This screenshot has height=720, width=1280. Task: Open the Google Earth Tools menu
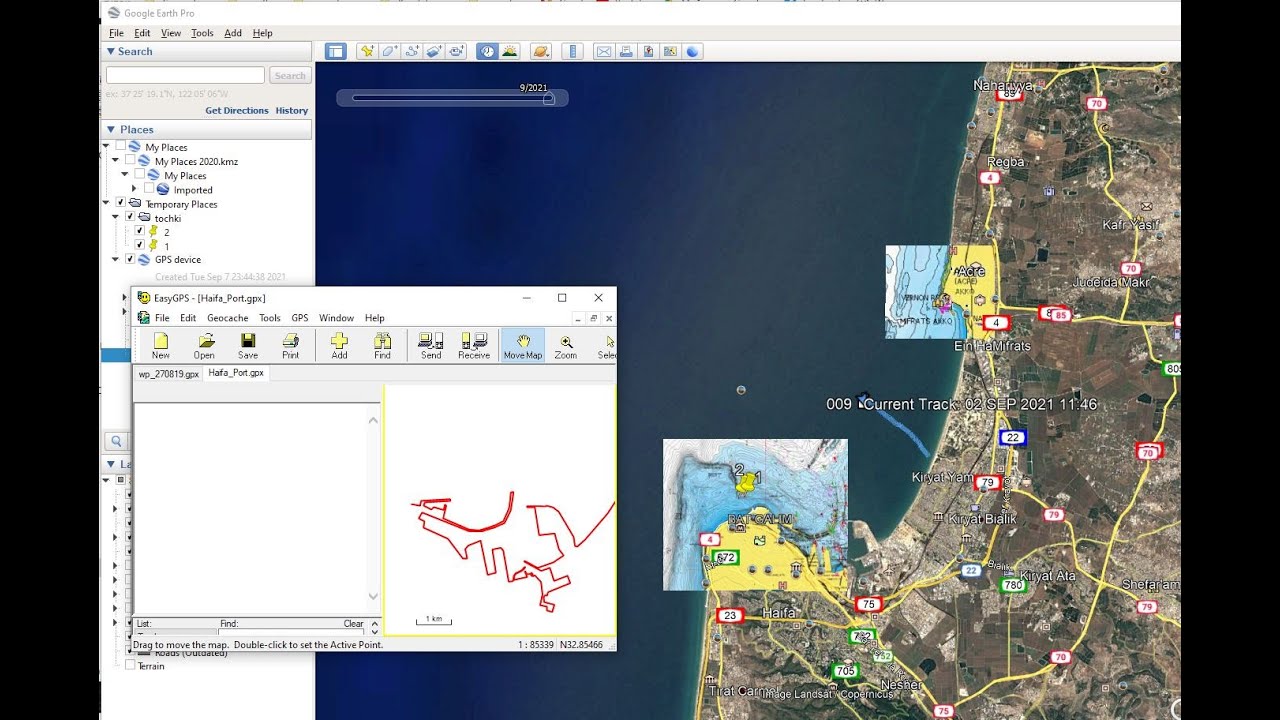click(x=202, y=33)
